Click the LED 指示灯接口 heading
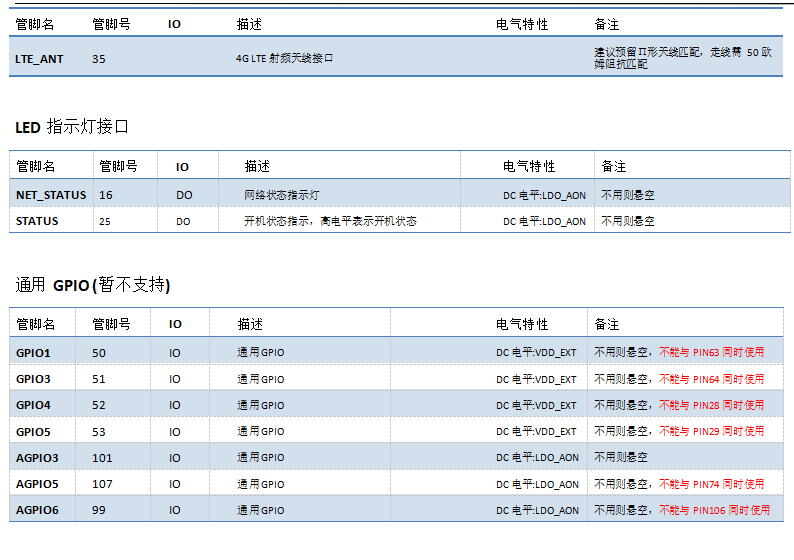 pyautogui.click(x=72, y=127)
